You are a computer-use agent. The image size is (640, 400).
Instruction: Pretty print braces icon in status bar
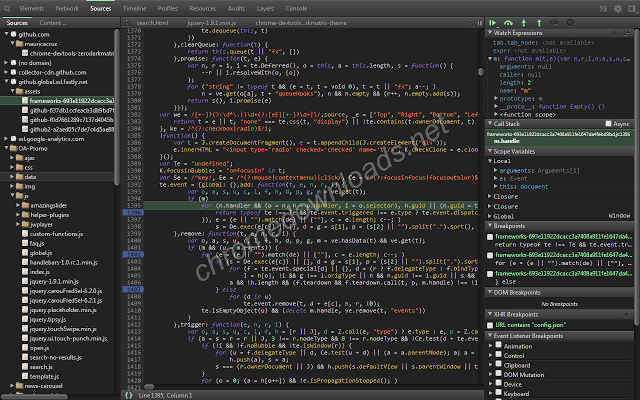coord(129,395)
